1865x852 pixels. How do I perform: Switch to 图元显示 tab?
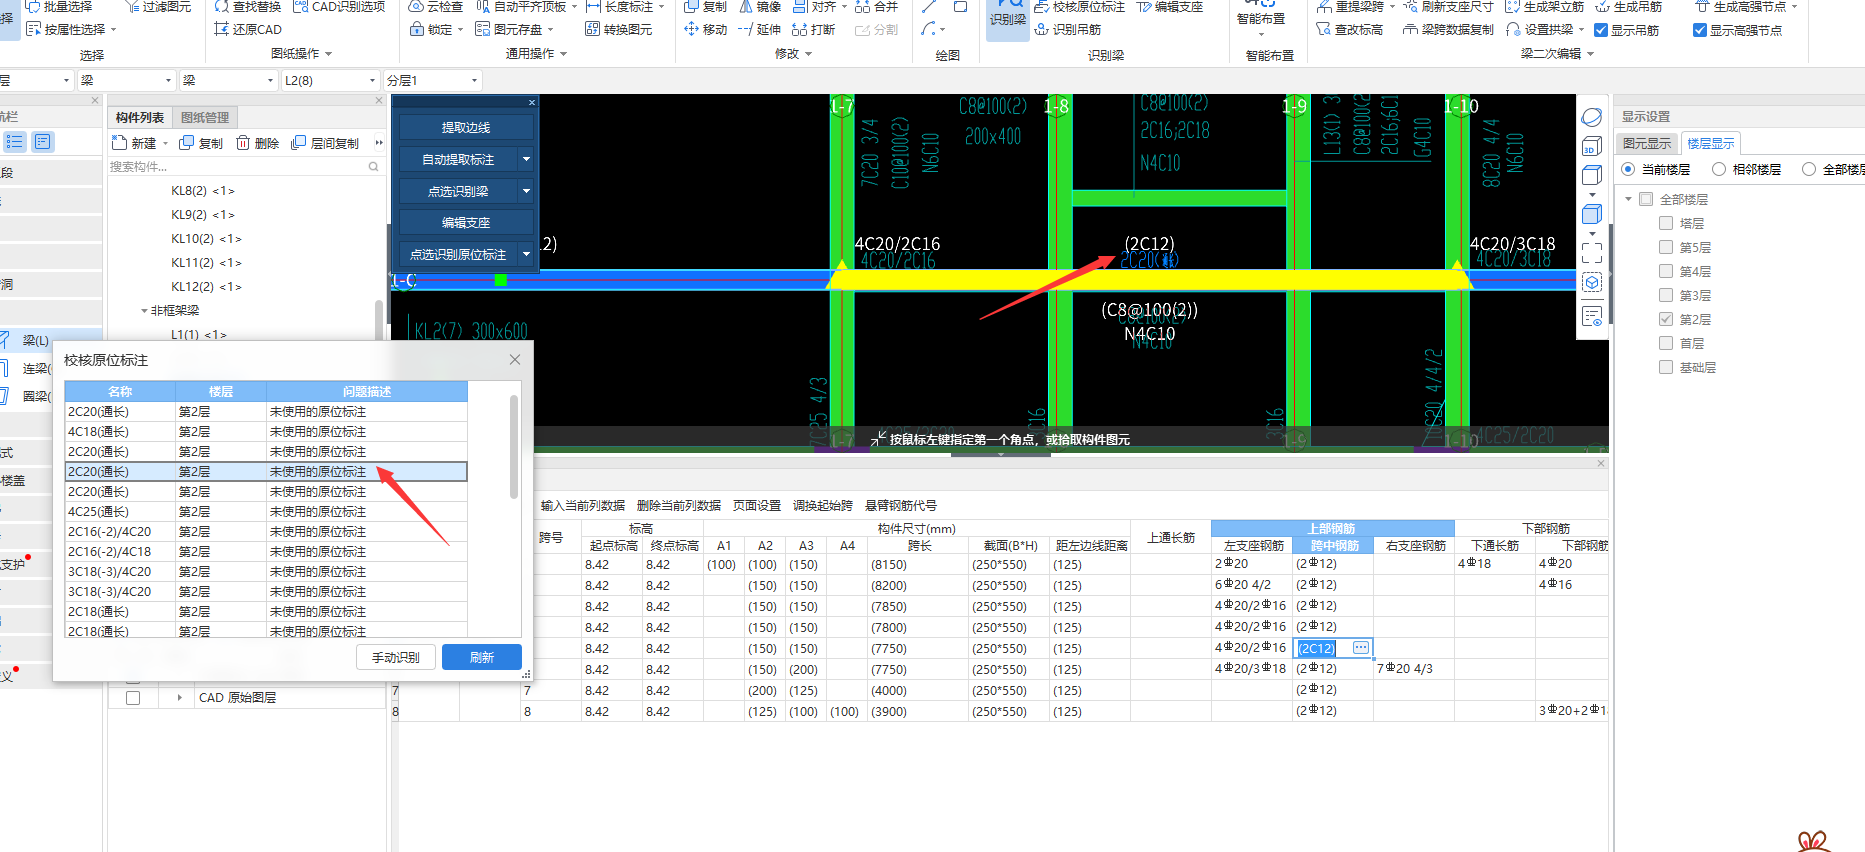point(1647,143)
